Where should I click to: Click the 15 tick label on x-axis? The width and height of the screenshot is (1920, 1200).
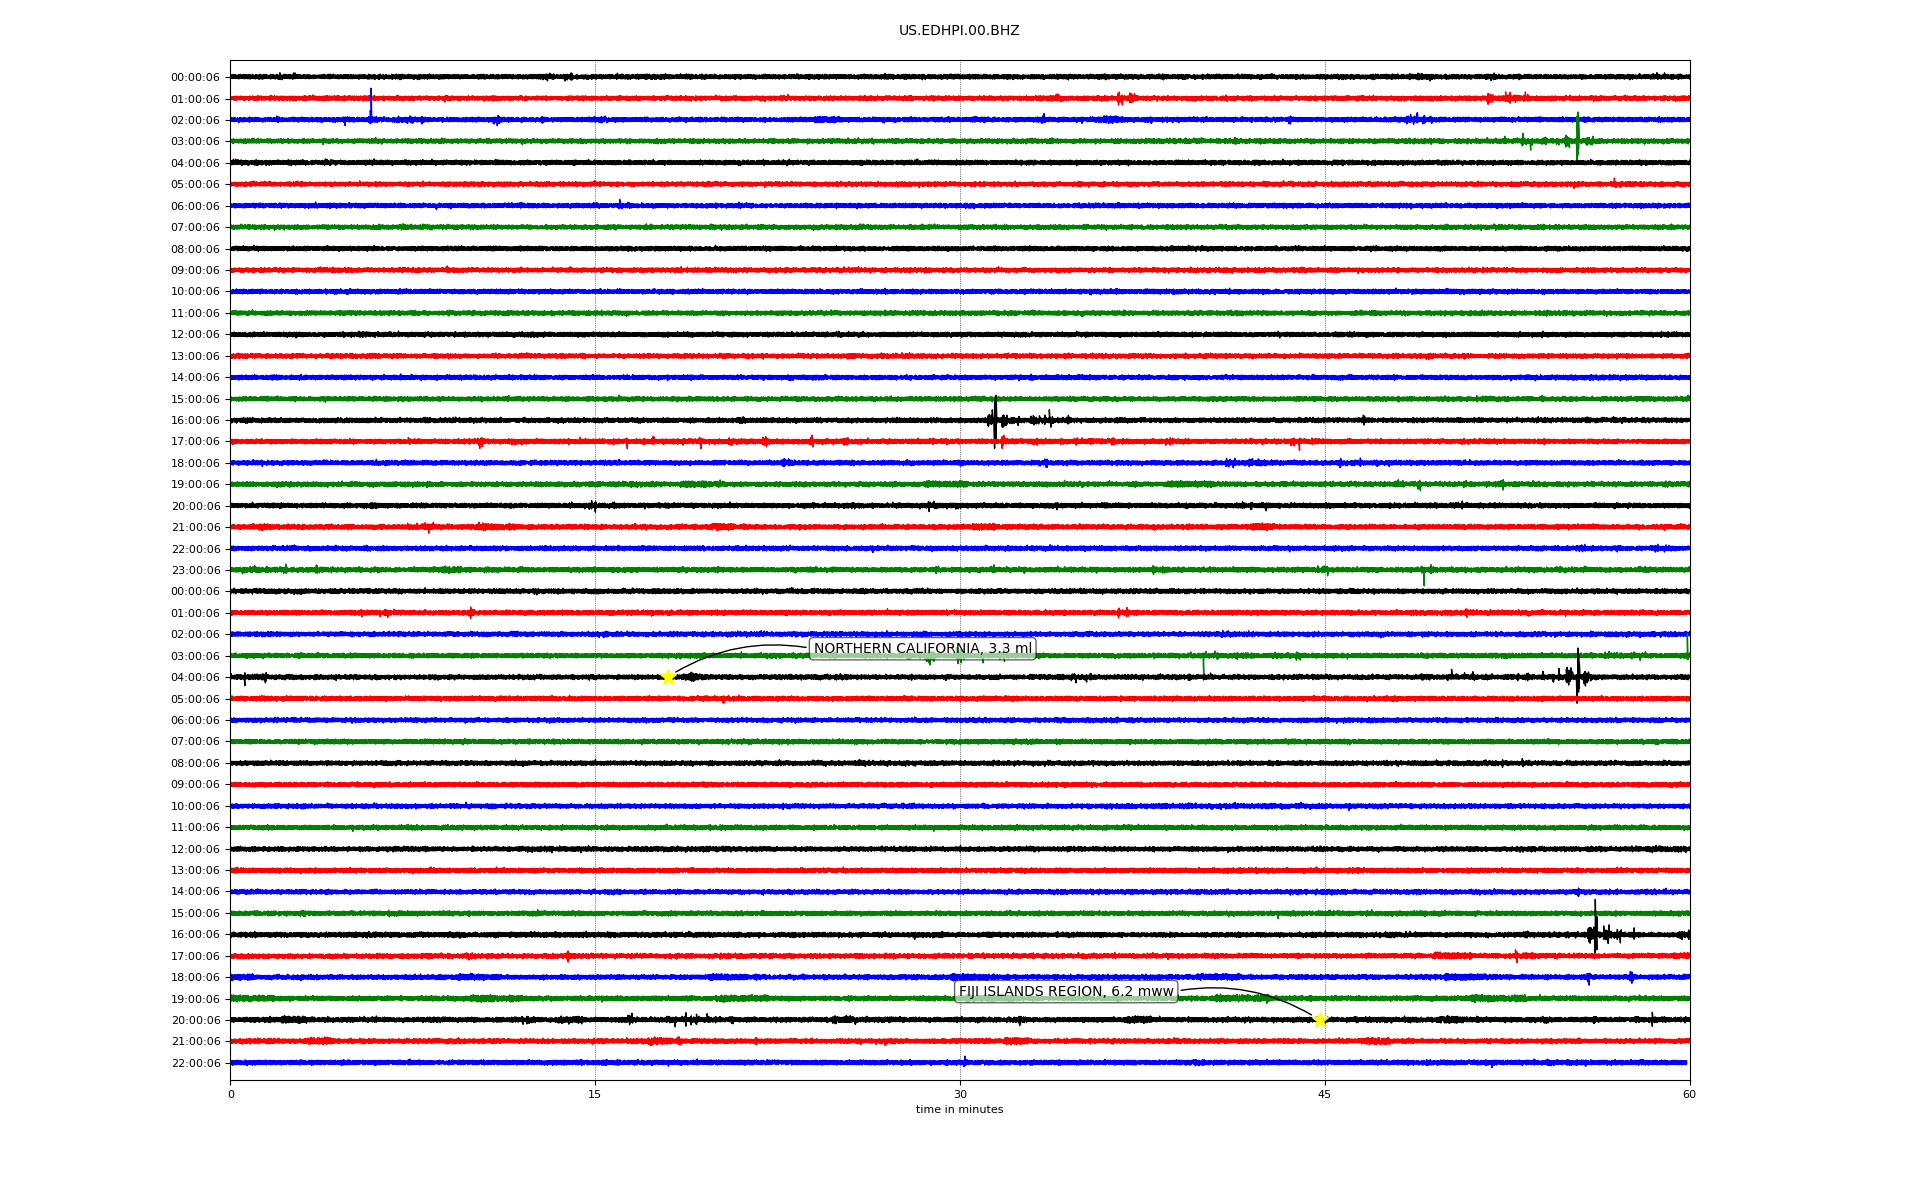click(x=595, y=1094)
